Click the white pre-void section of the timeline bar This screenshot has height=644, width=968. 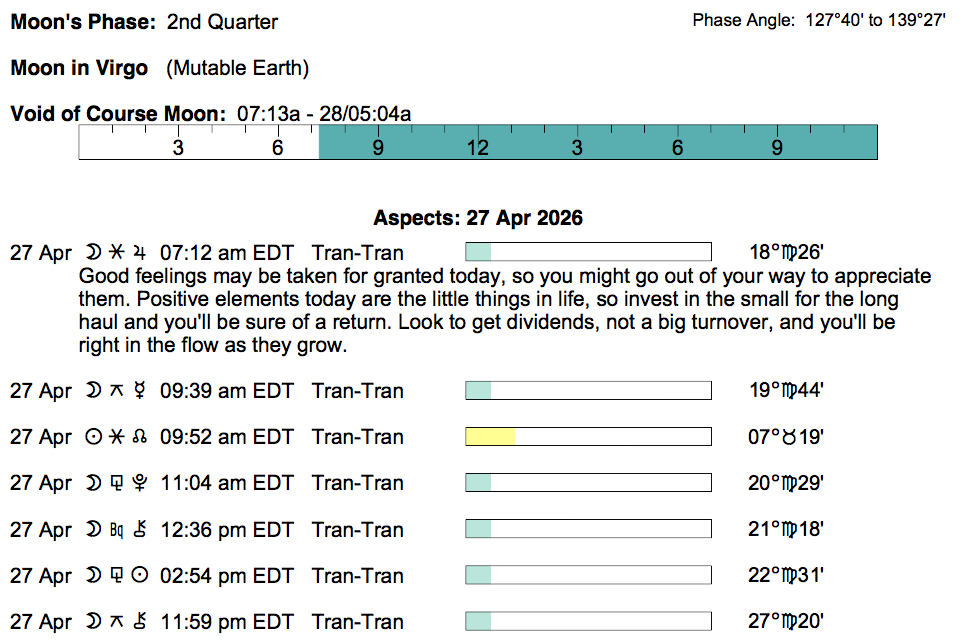click(199, 142)
